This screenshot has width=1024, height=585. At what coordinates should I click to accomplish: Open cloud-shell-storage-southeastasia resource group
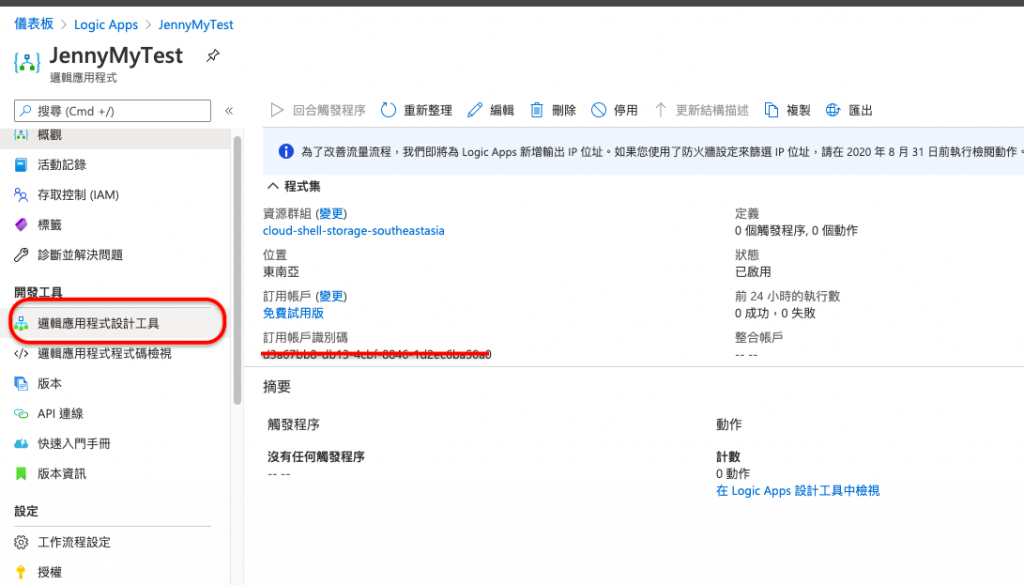pyautogui.click(x=353, y=230)
